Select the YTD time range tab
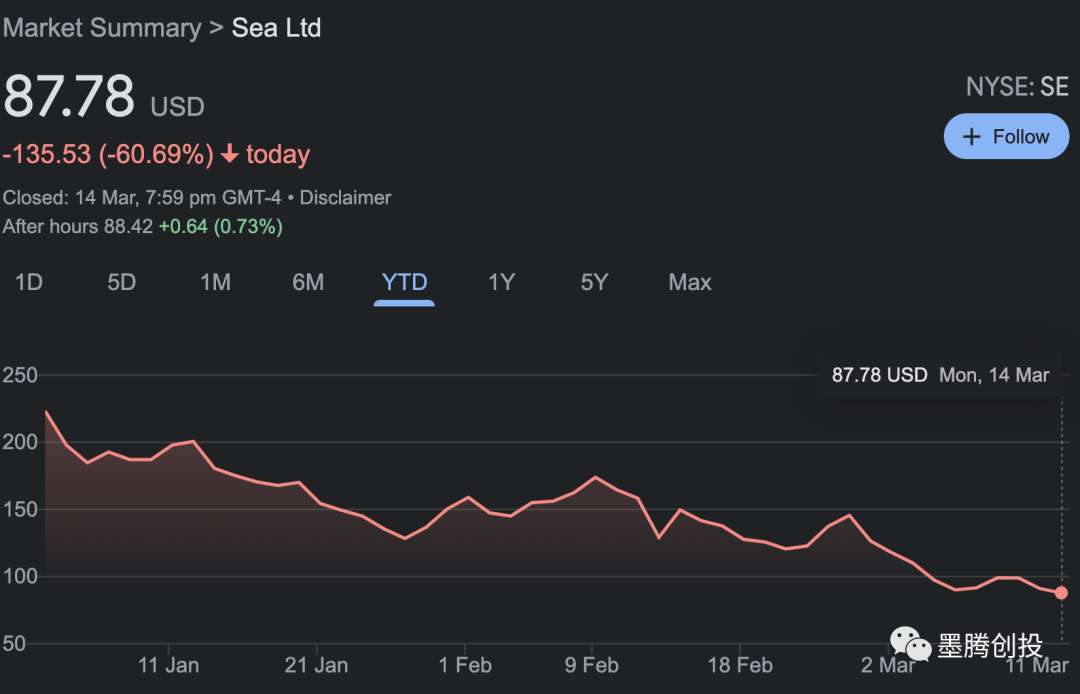 pyautogui.click(x=404, y=282)
